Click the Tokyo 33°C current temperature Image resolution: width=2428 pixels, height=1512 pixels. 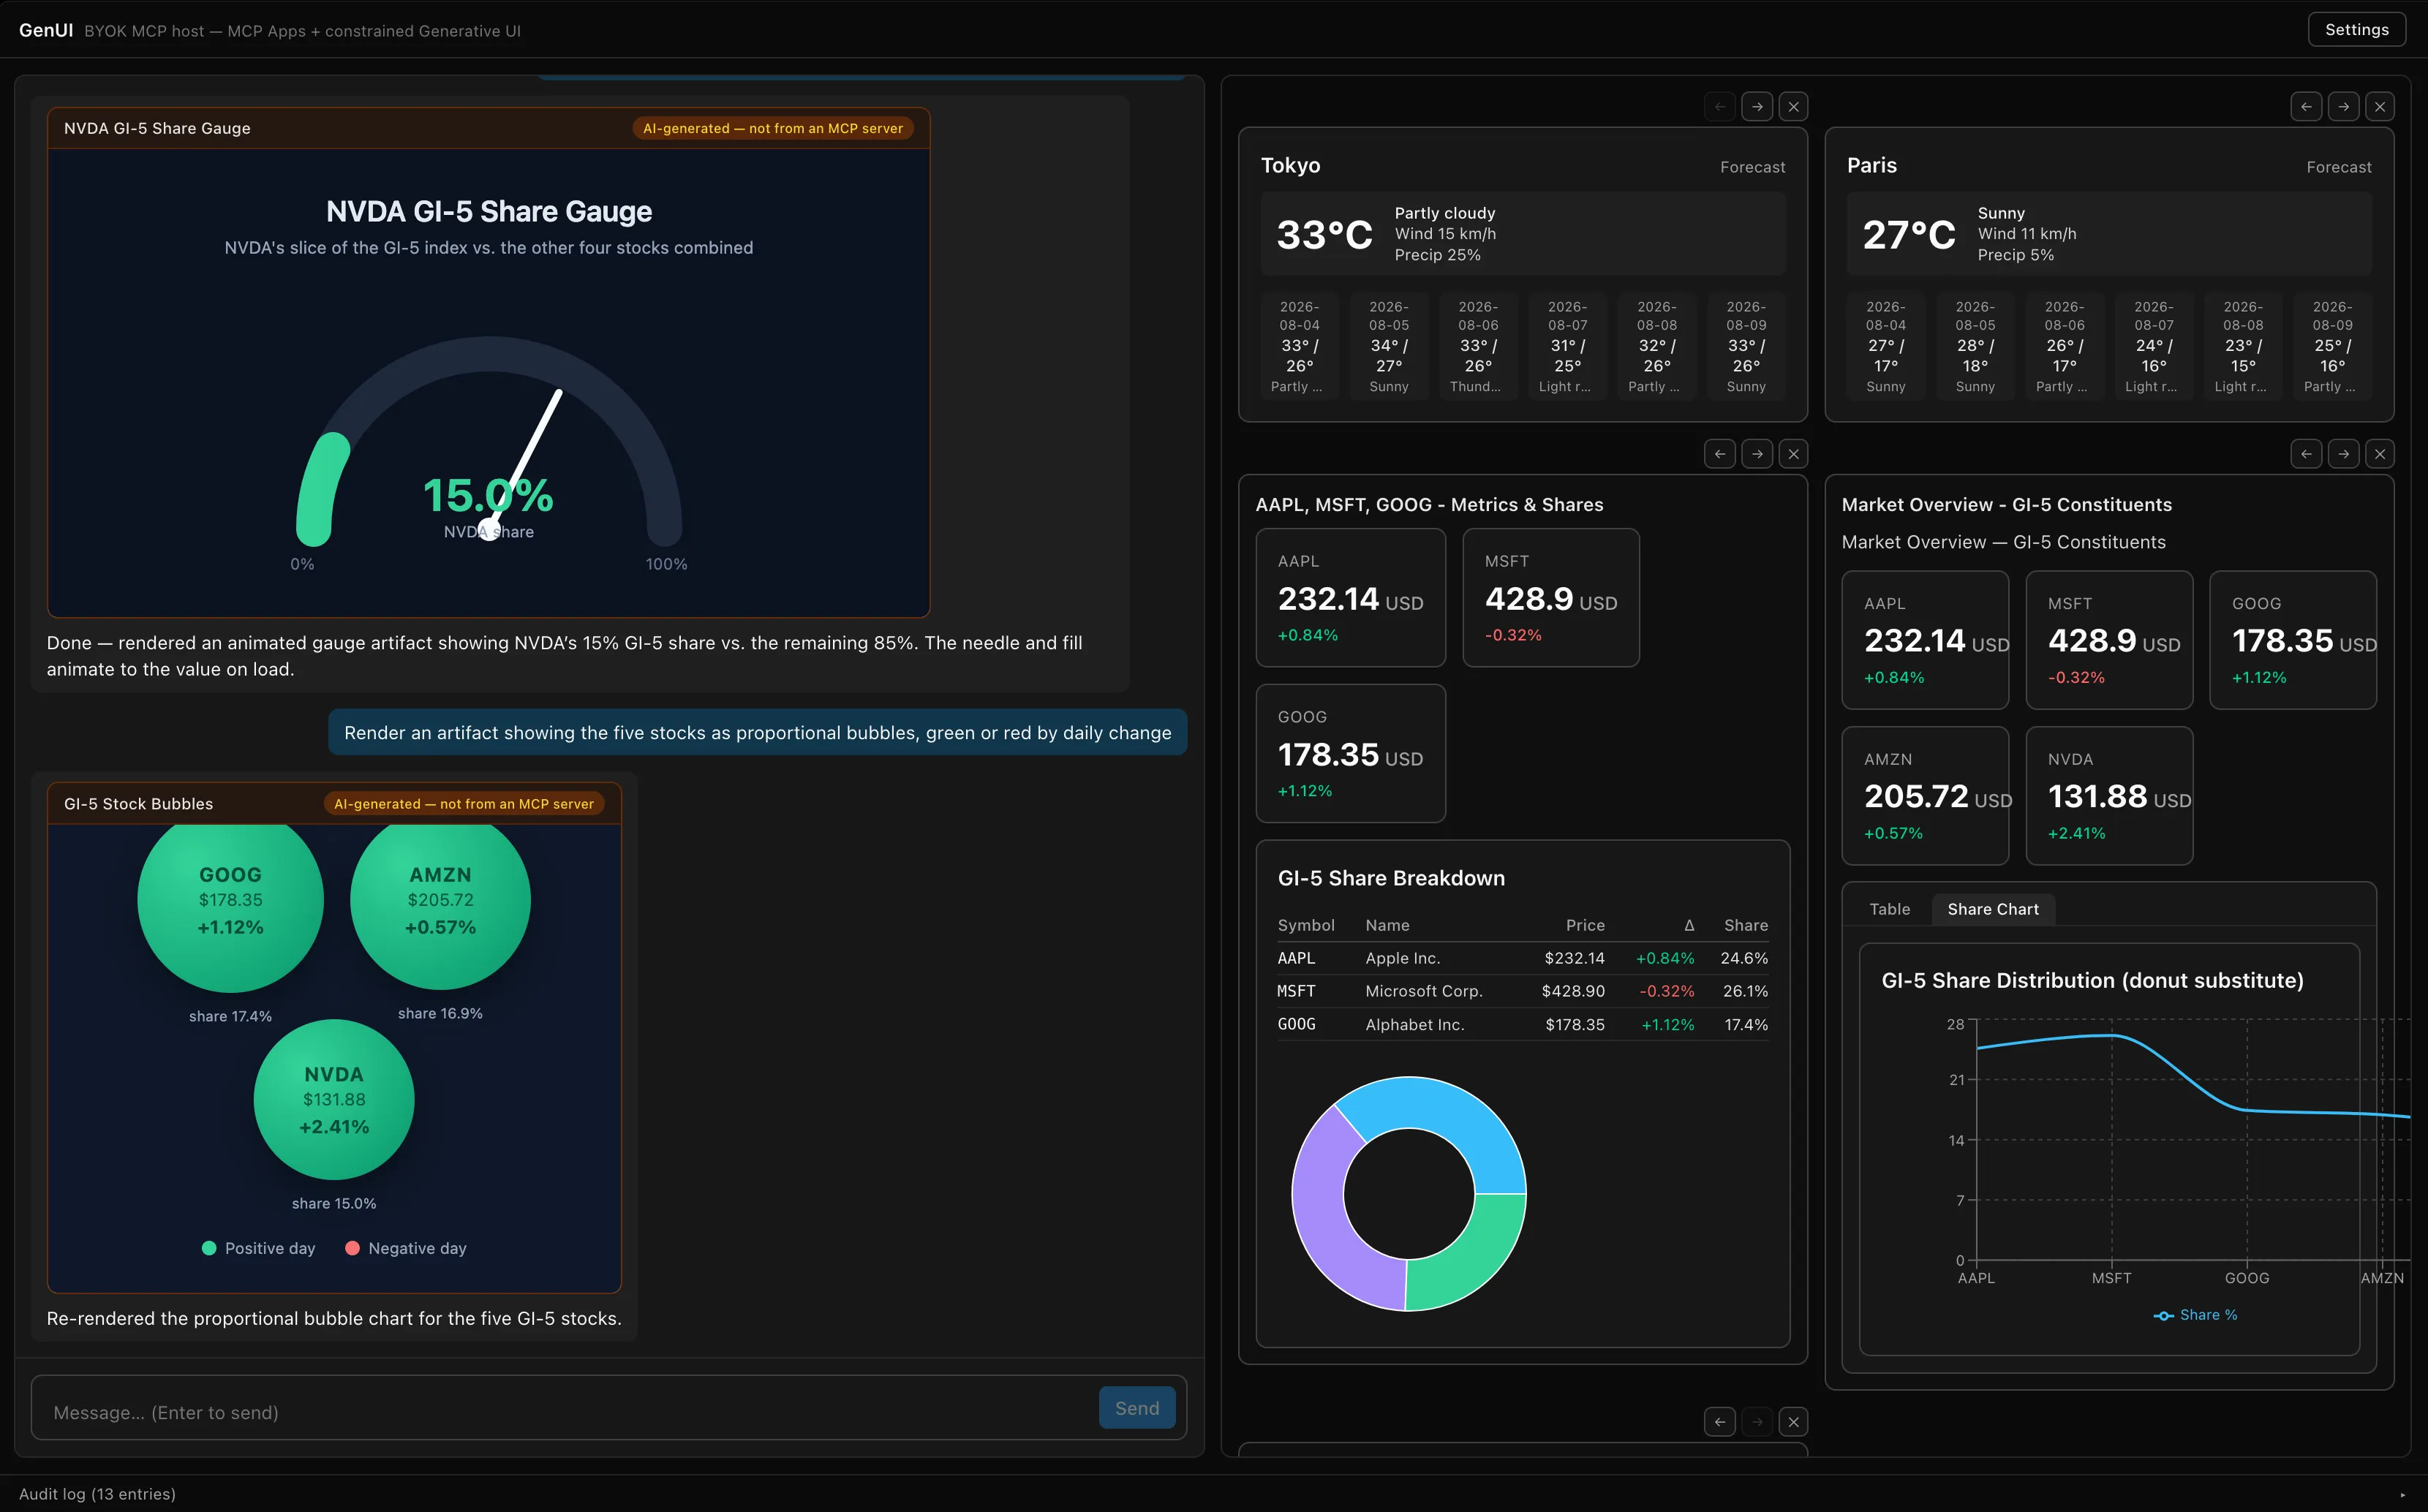[x=1324, y=235]
